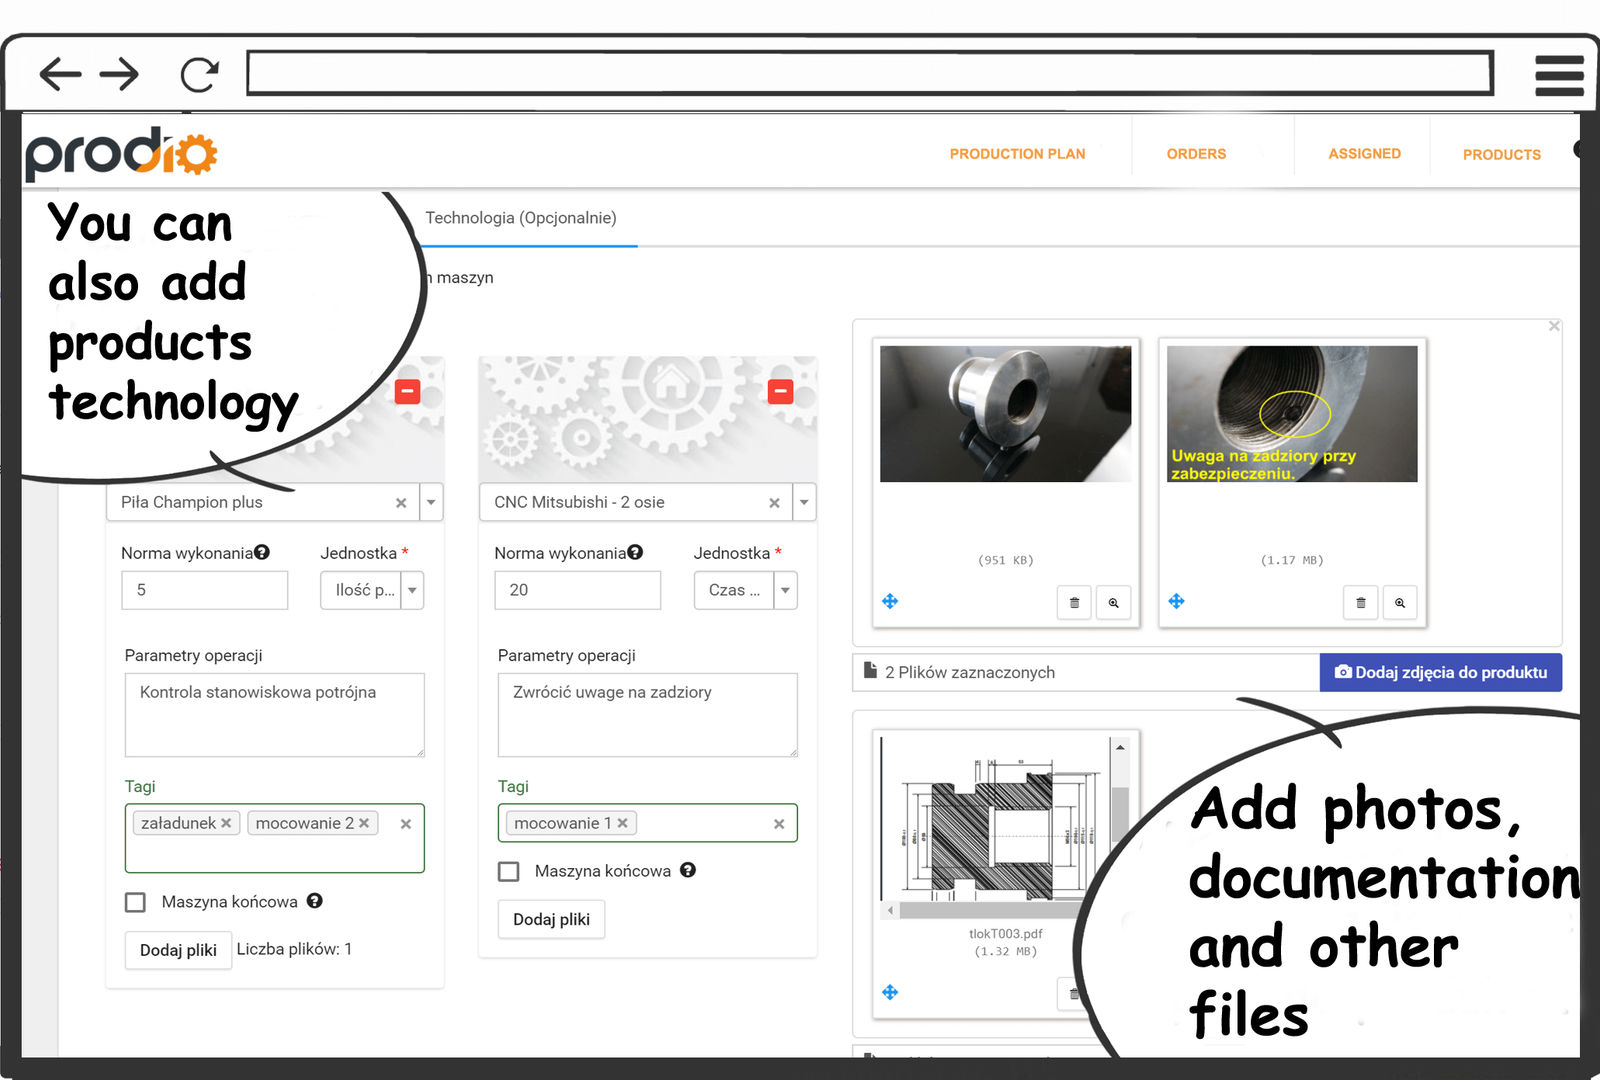1600x1080 pixels.
Task: Open the tlokT003.pdf drawing preview
Action: pos(995,820)
